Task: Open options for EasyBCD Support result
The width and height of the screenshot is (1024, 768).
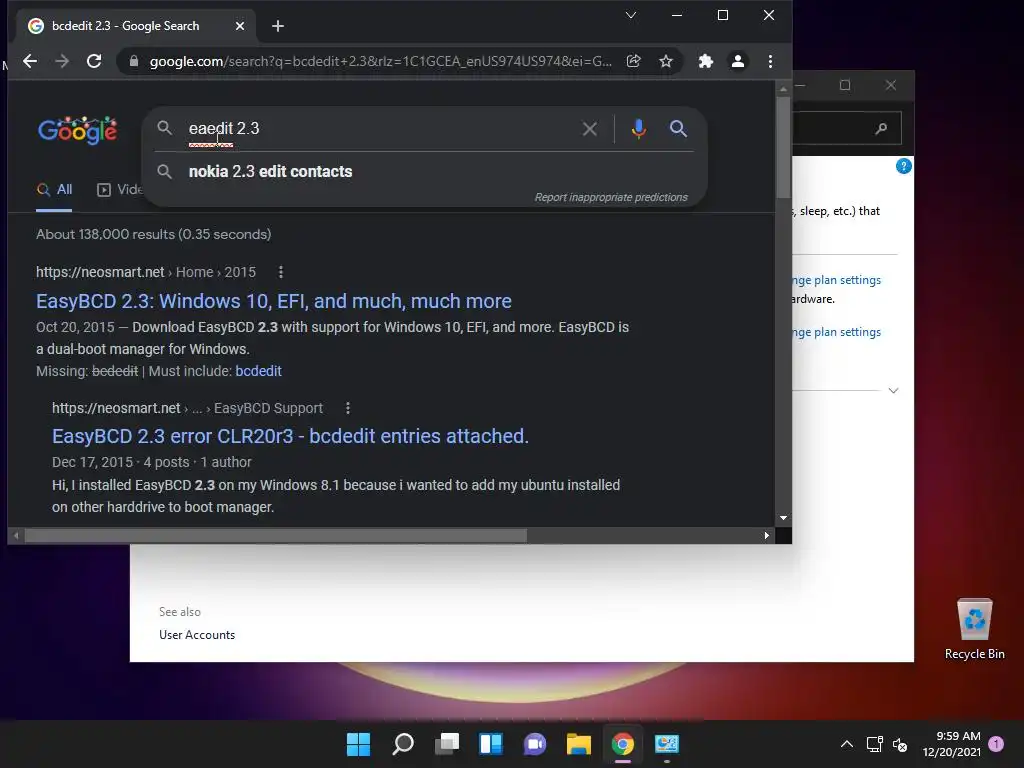Action: (348, 408)
